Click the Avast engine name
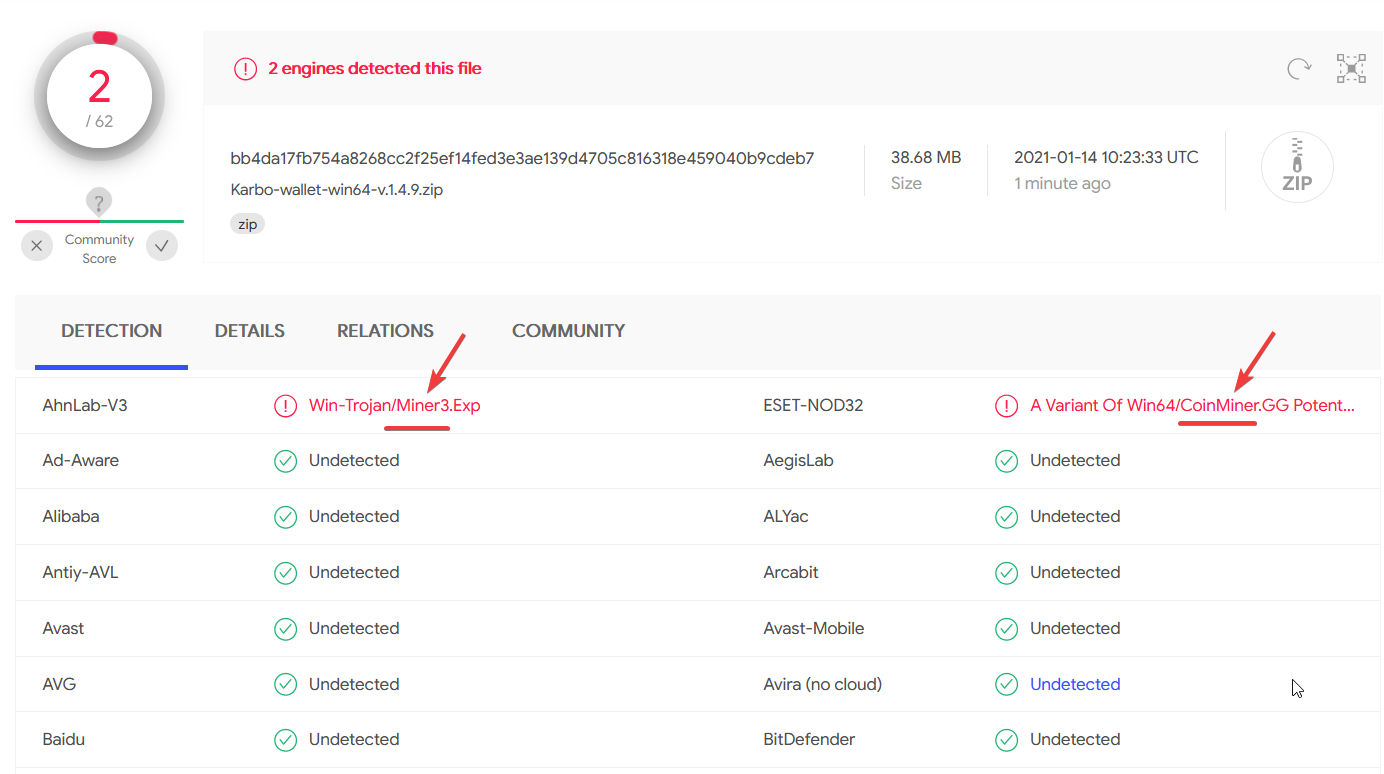The image size is (1384, 774). pyautogui.click(x=63, y=629)
